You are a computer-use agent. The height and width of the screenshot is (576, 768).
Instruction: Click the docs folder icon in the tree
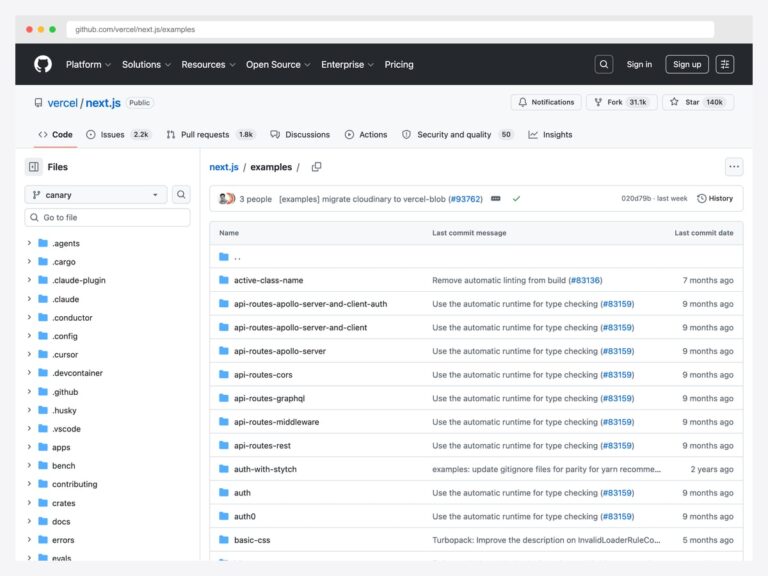tap(43, 521)
